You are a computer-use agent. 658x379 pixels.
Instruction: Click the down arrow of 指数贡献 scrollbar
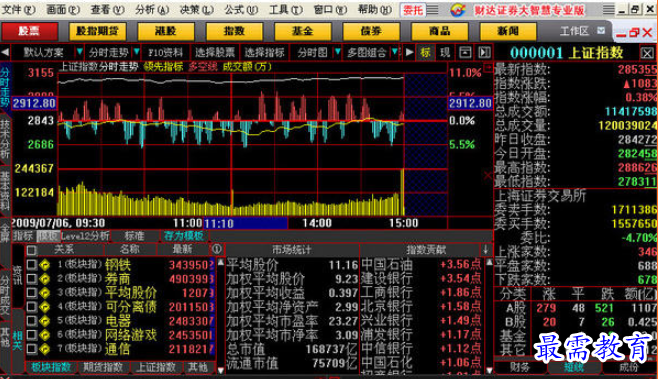coord(489,370)
